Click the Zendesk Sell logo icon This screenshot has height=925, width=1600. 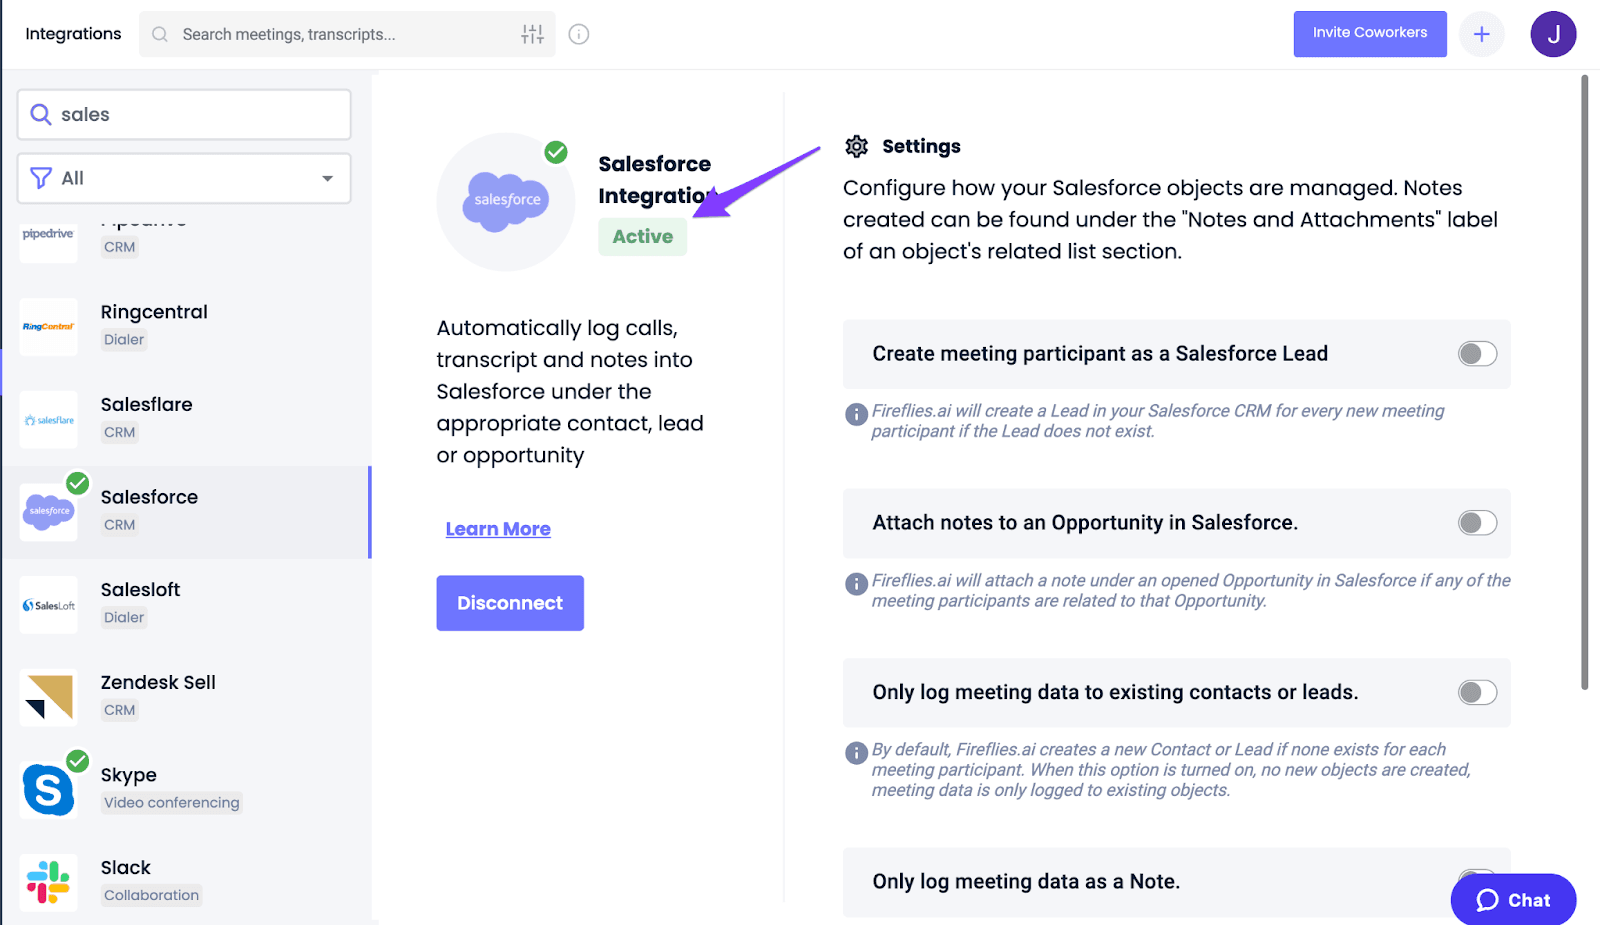(48, 697)
